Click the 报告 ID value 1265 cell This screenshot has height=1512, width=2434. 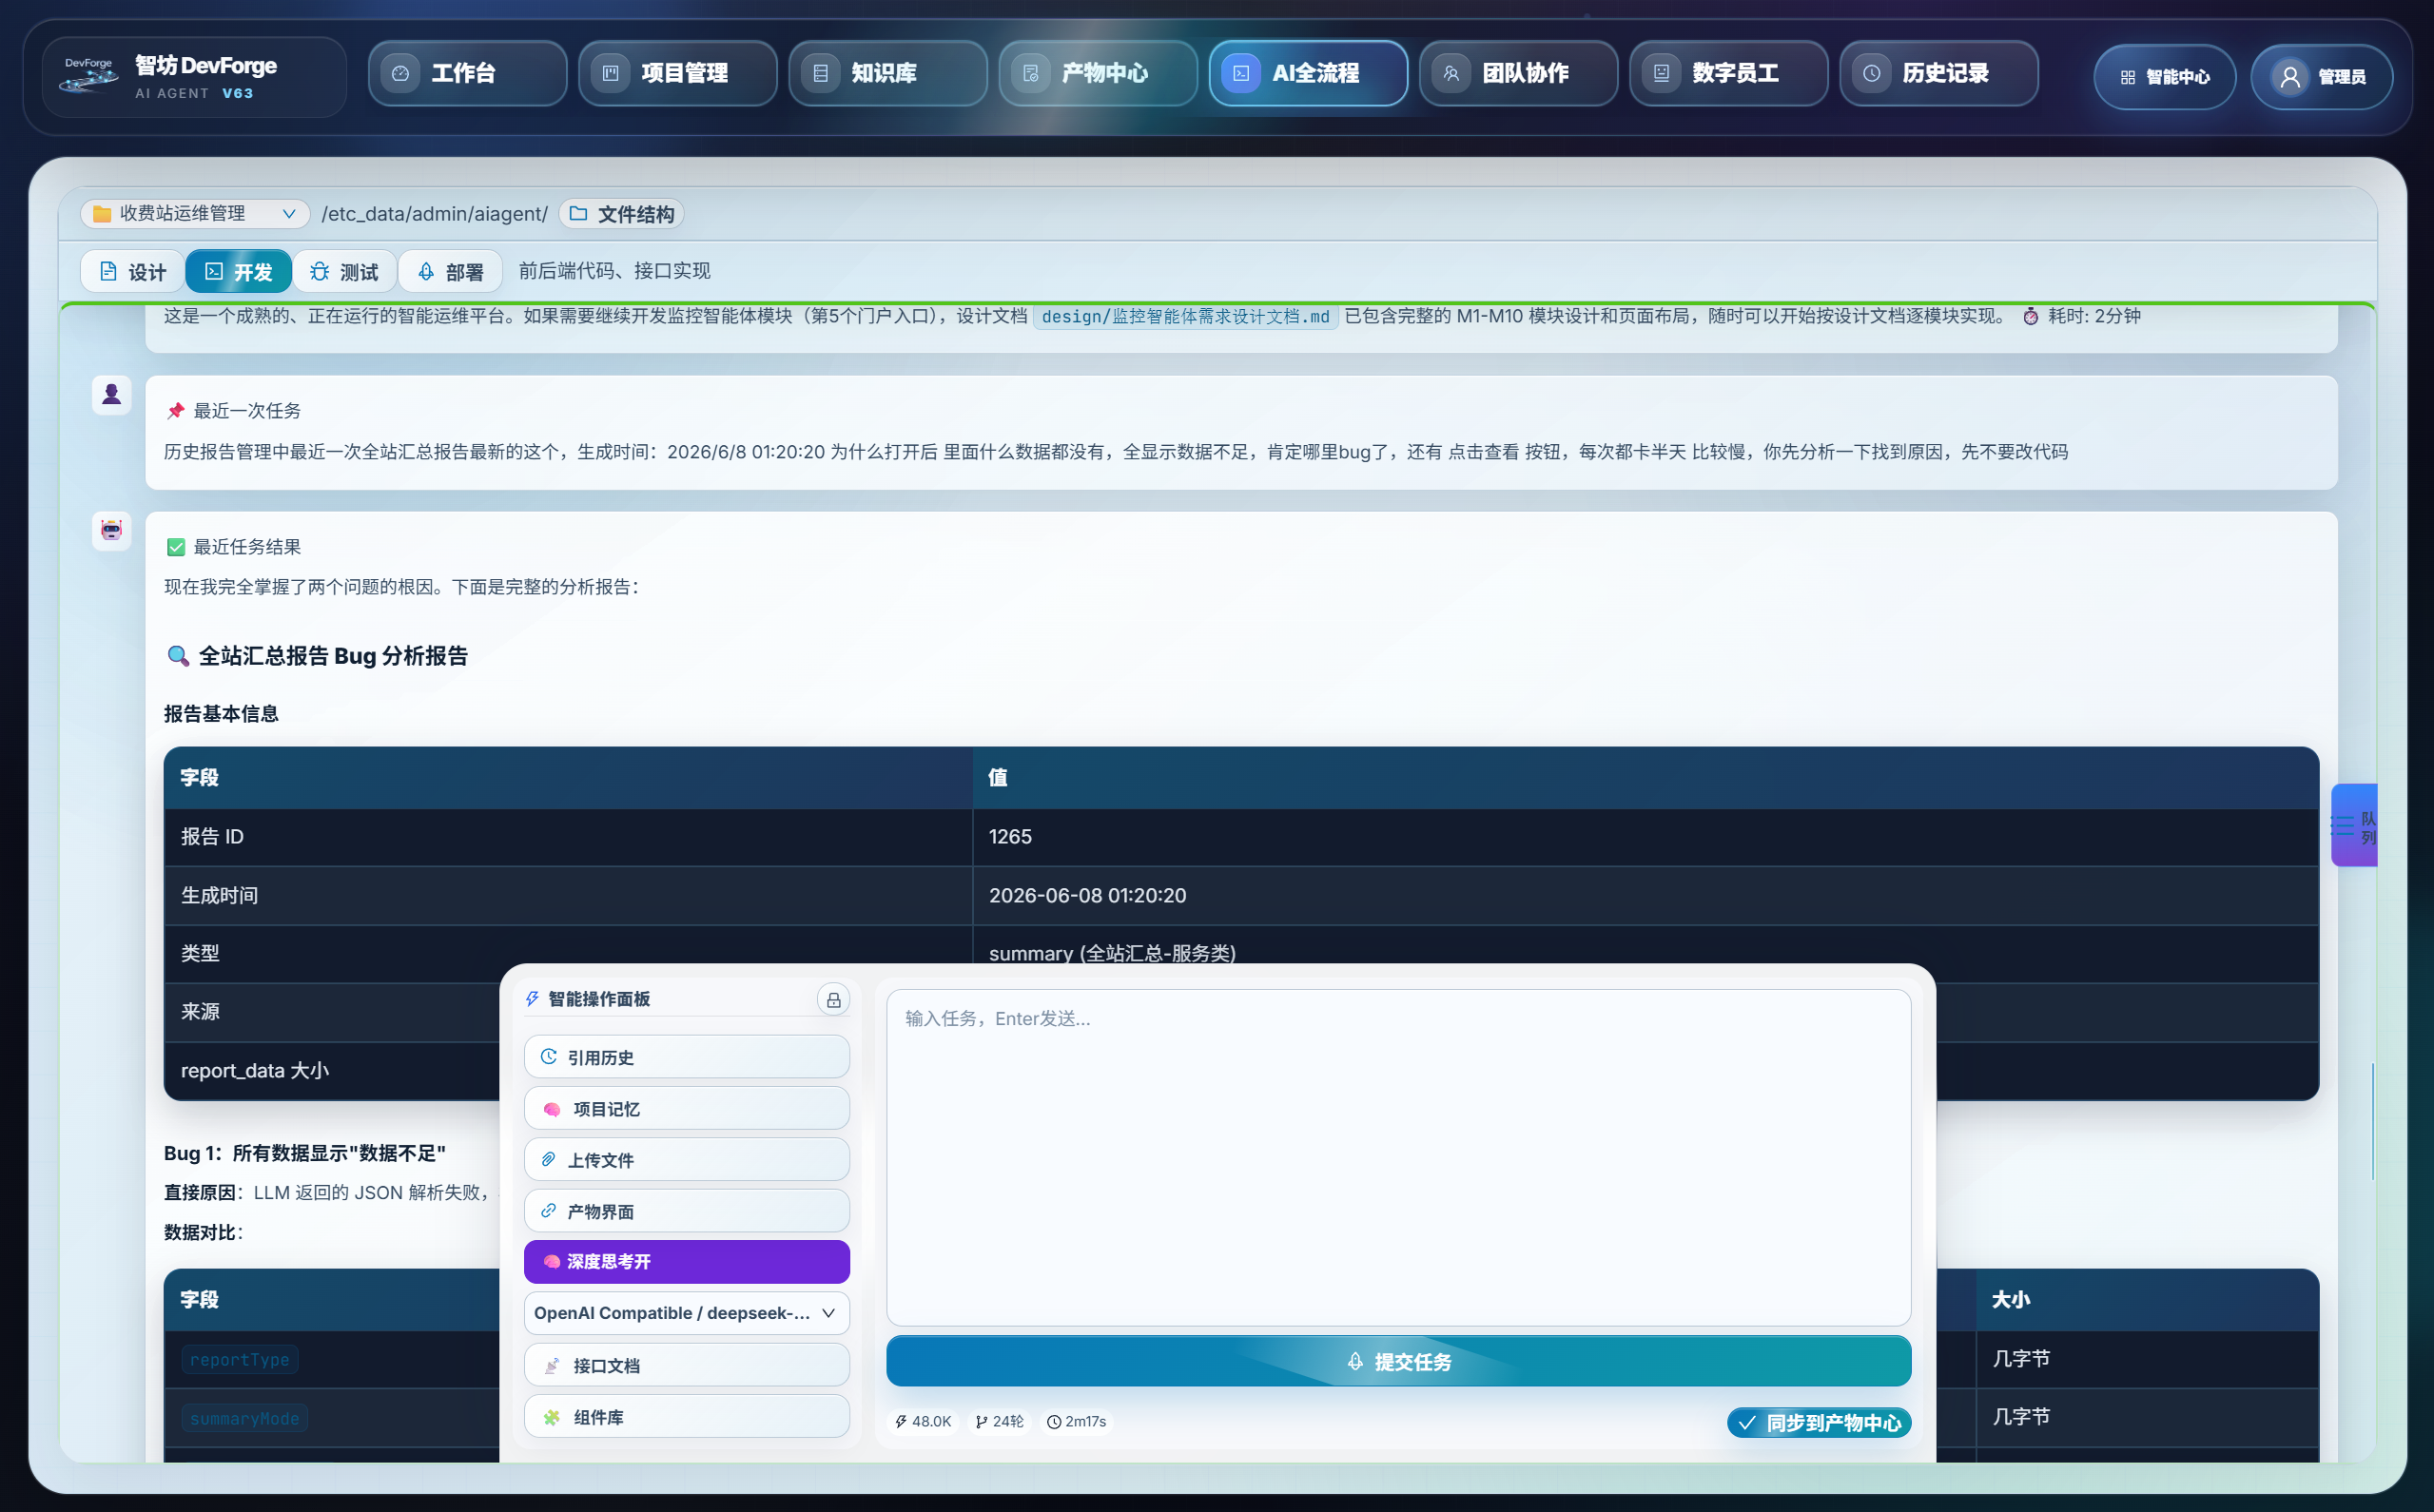1645,837
